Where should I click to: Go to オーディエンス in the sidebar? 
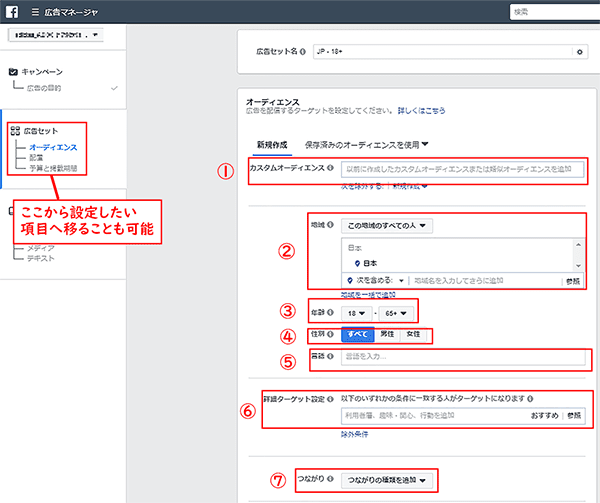[53, 147]
